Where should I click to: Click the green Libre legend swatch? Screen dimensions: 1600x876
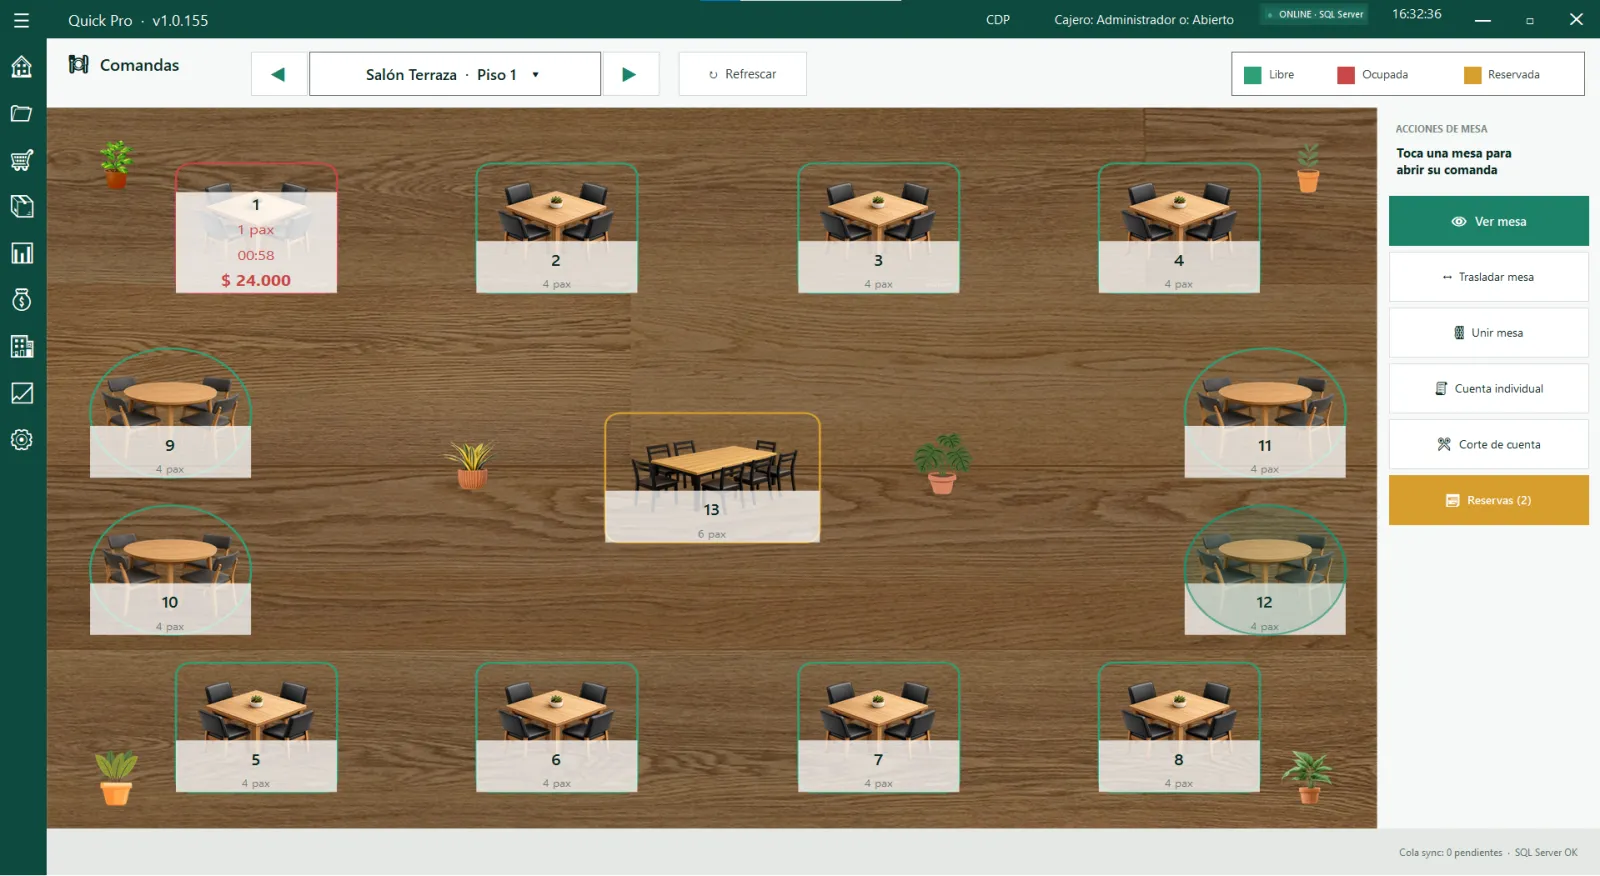1252,75
